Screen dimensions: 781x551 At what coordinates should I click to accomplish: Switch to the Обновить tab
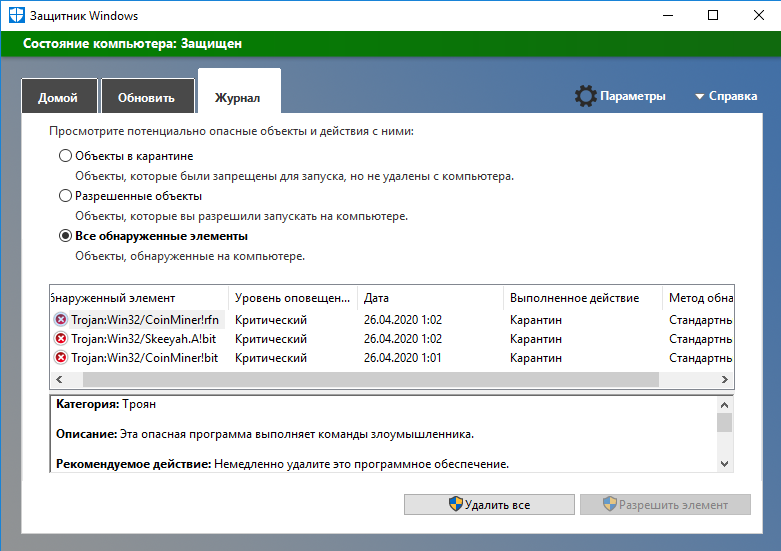(147, 96)
